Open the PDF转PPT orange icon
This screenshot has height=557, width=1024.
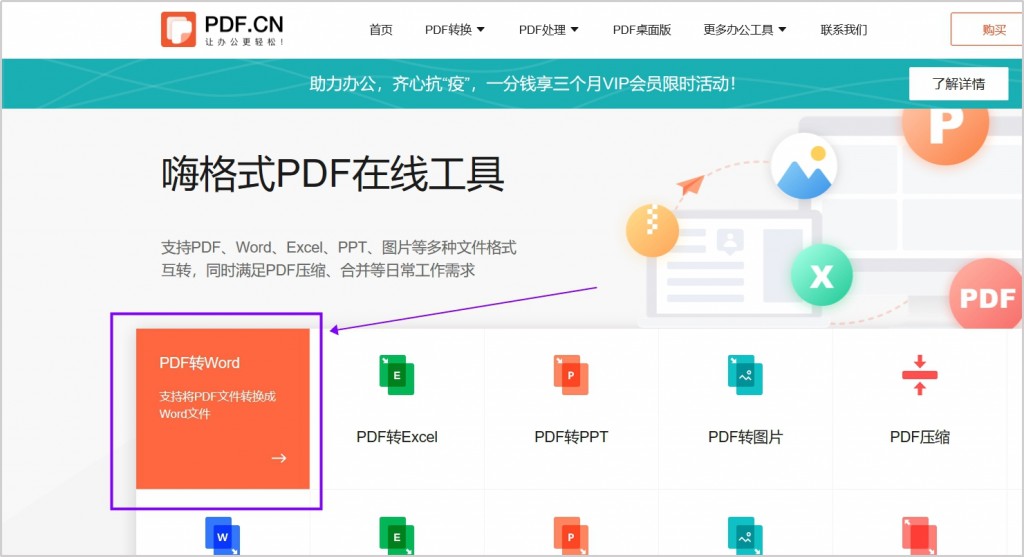(571, 375)
